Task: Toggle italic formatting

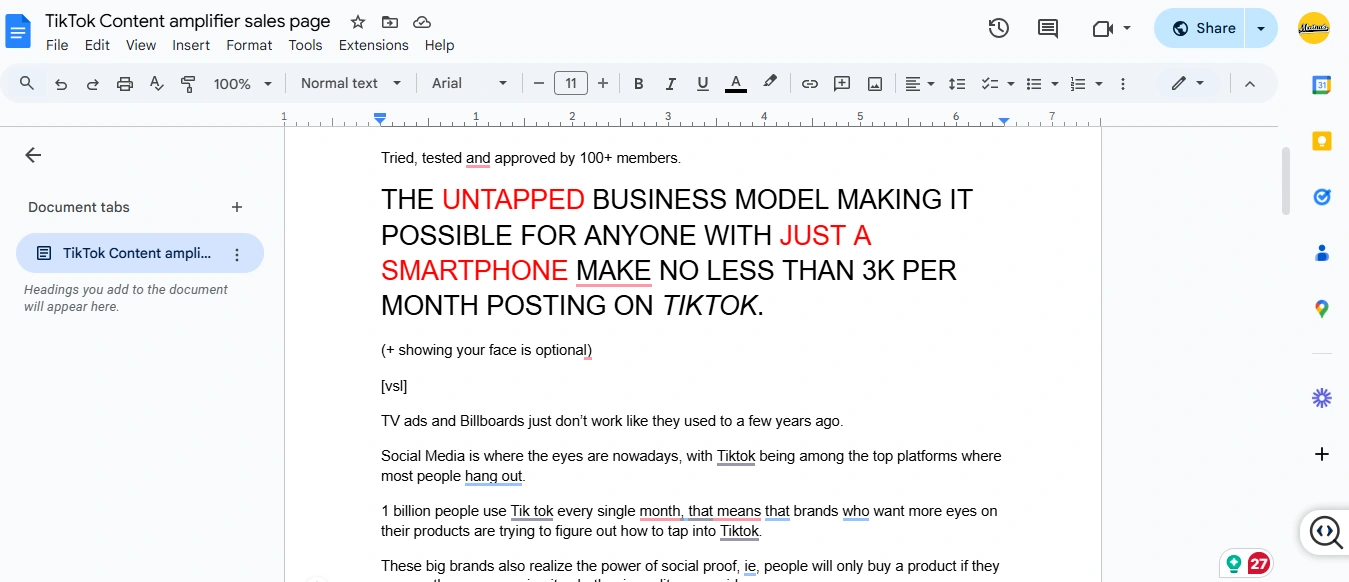Action: [671, 84]
